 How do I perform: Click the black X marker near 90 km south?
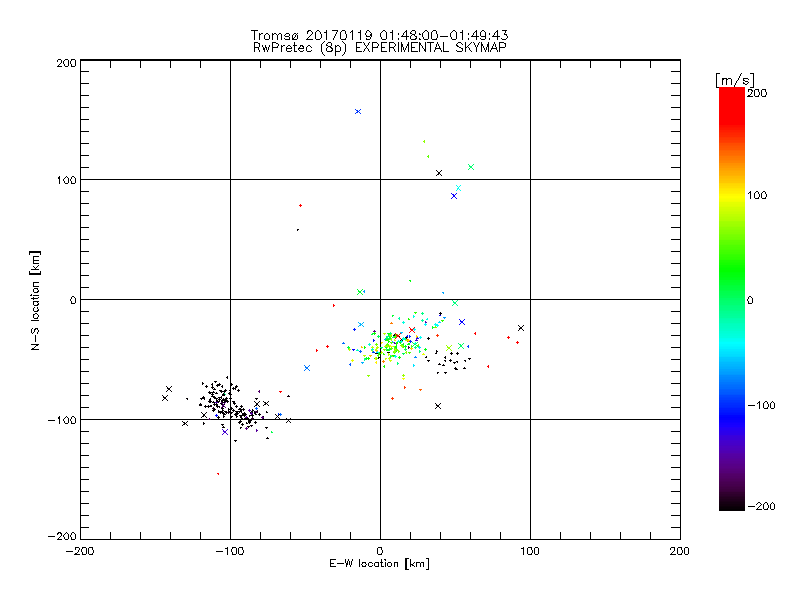[x=438, y=406]
